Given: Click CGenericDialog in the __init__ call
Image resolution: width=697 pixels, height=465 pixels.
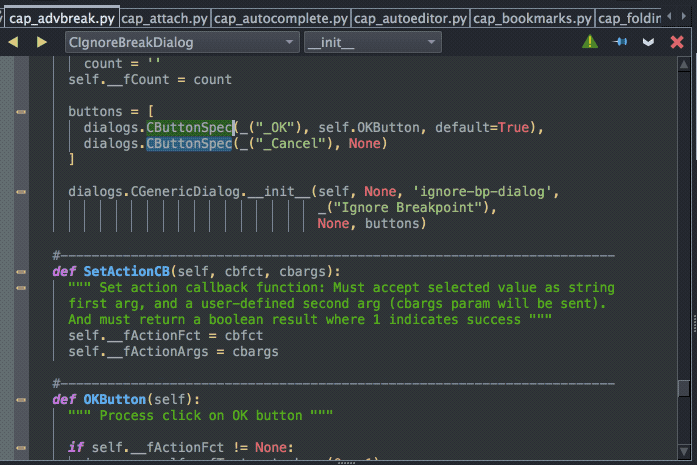Looking at the screenshot, I should tap(185, 192).
